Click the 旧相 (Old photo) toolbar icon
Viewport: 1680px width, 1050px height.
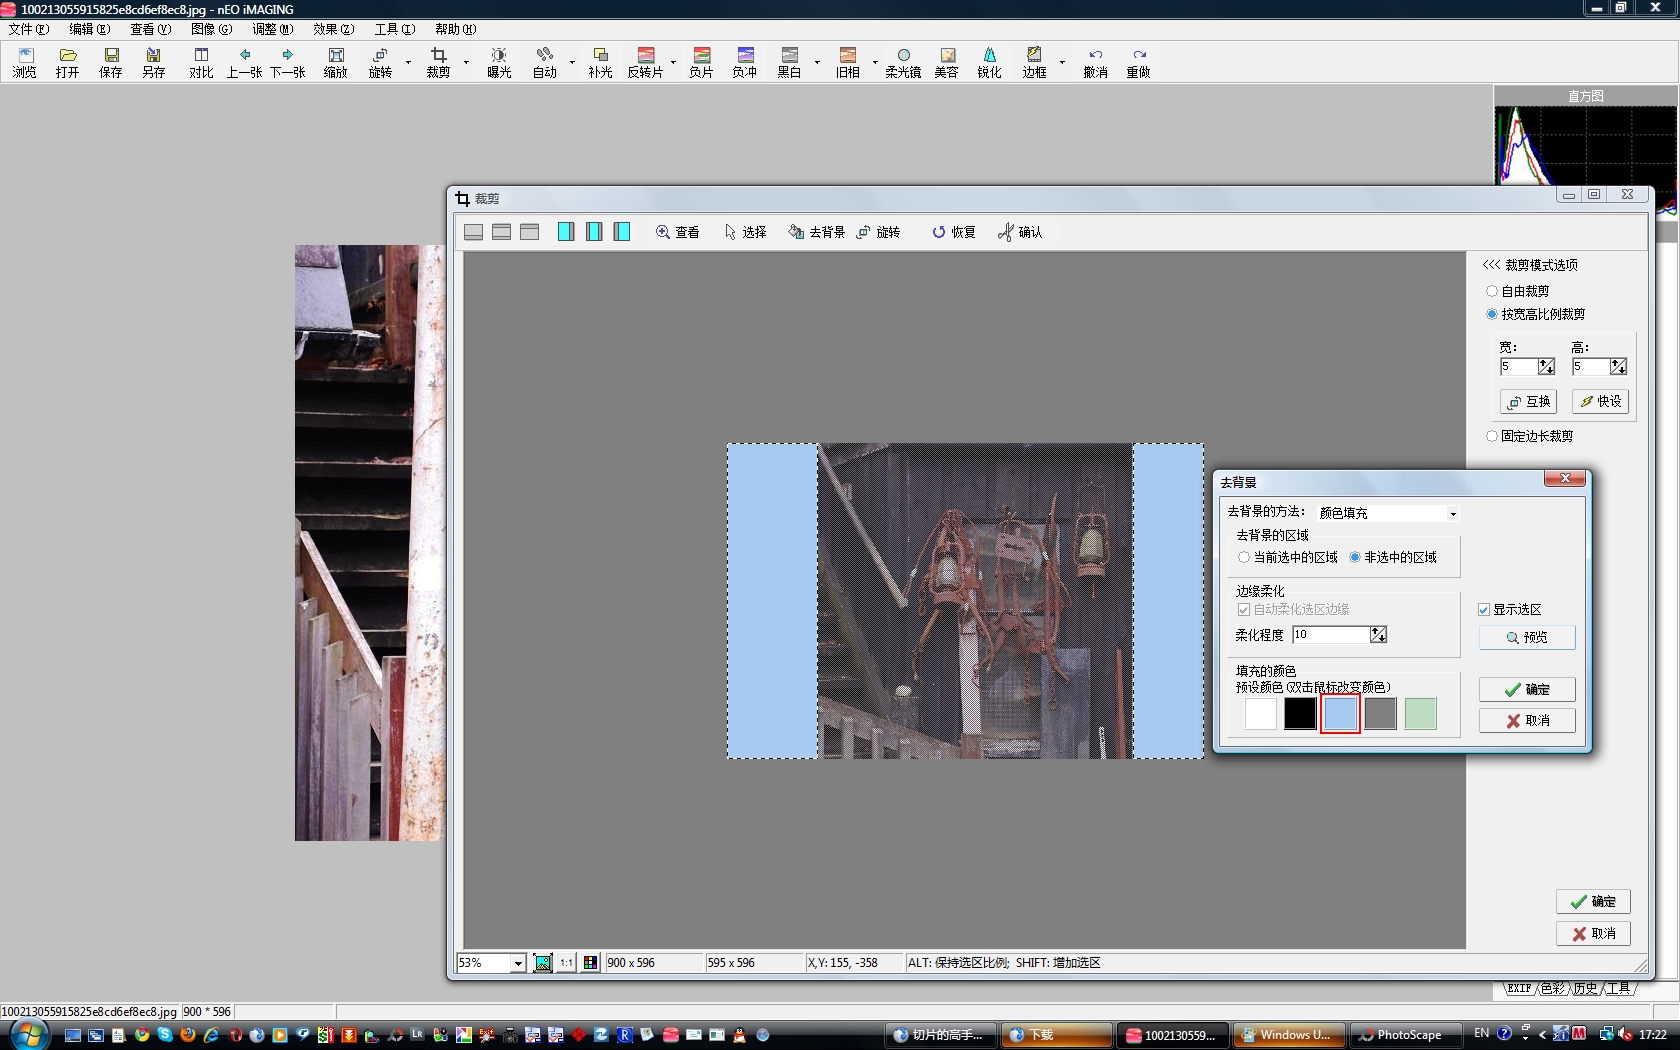(x=848, y=62)
